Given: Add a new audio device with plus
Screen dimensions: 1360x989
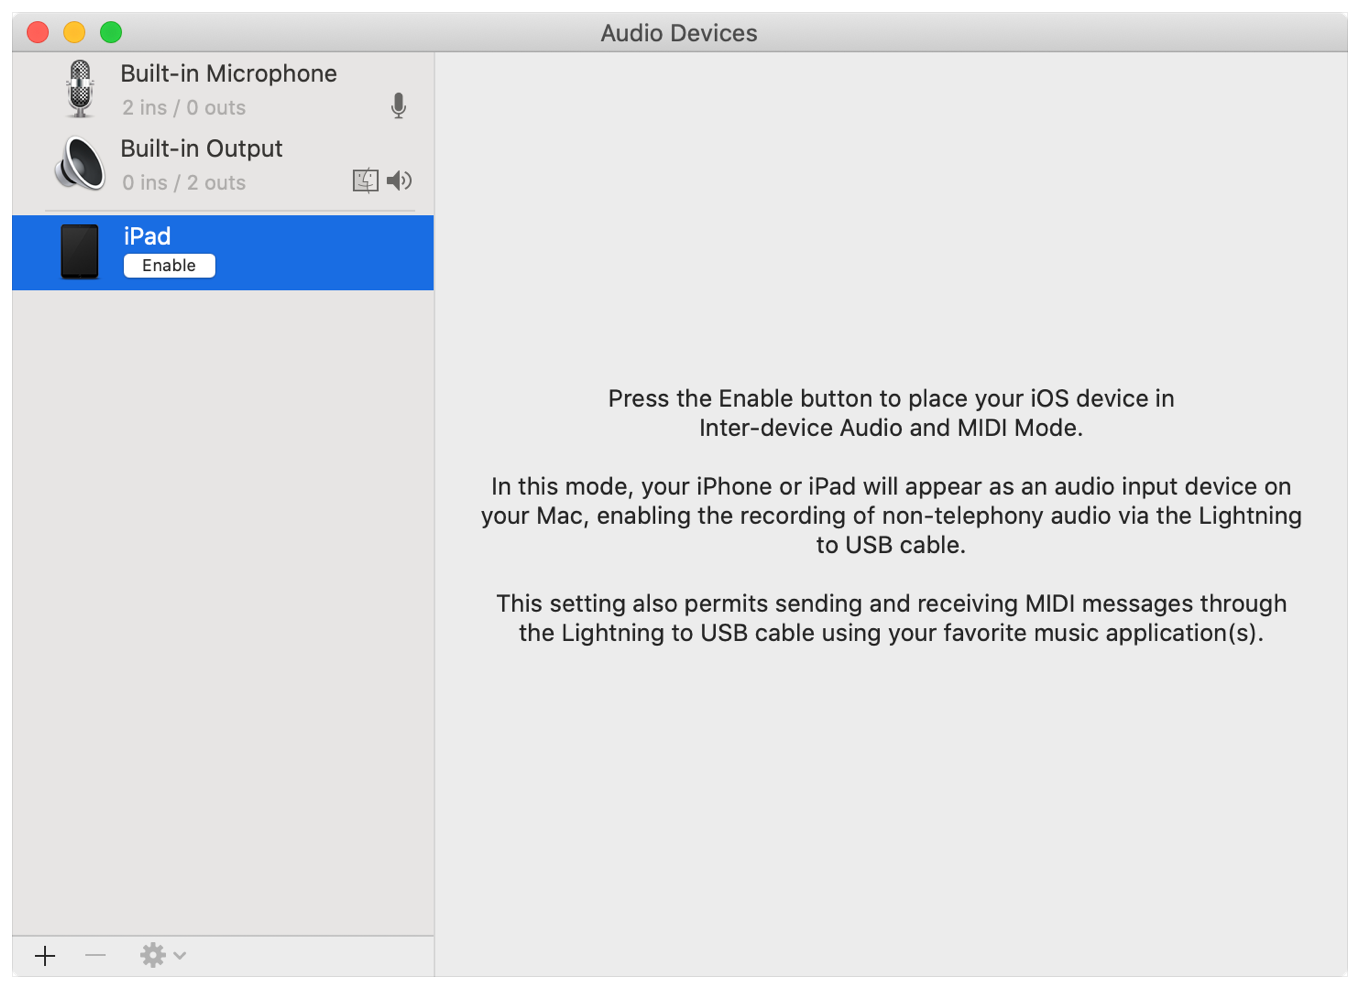Looking at the screenshot, I should pos(45,956).
